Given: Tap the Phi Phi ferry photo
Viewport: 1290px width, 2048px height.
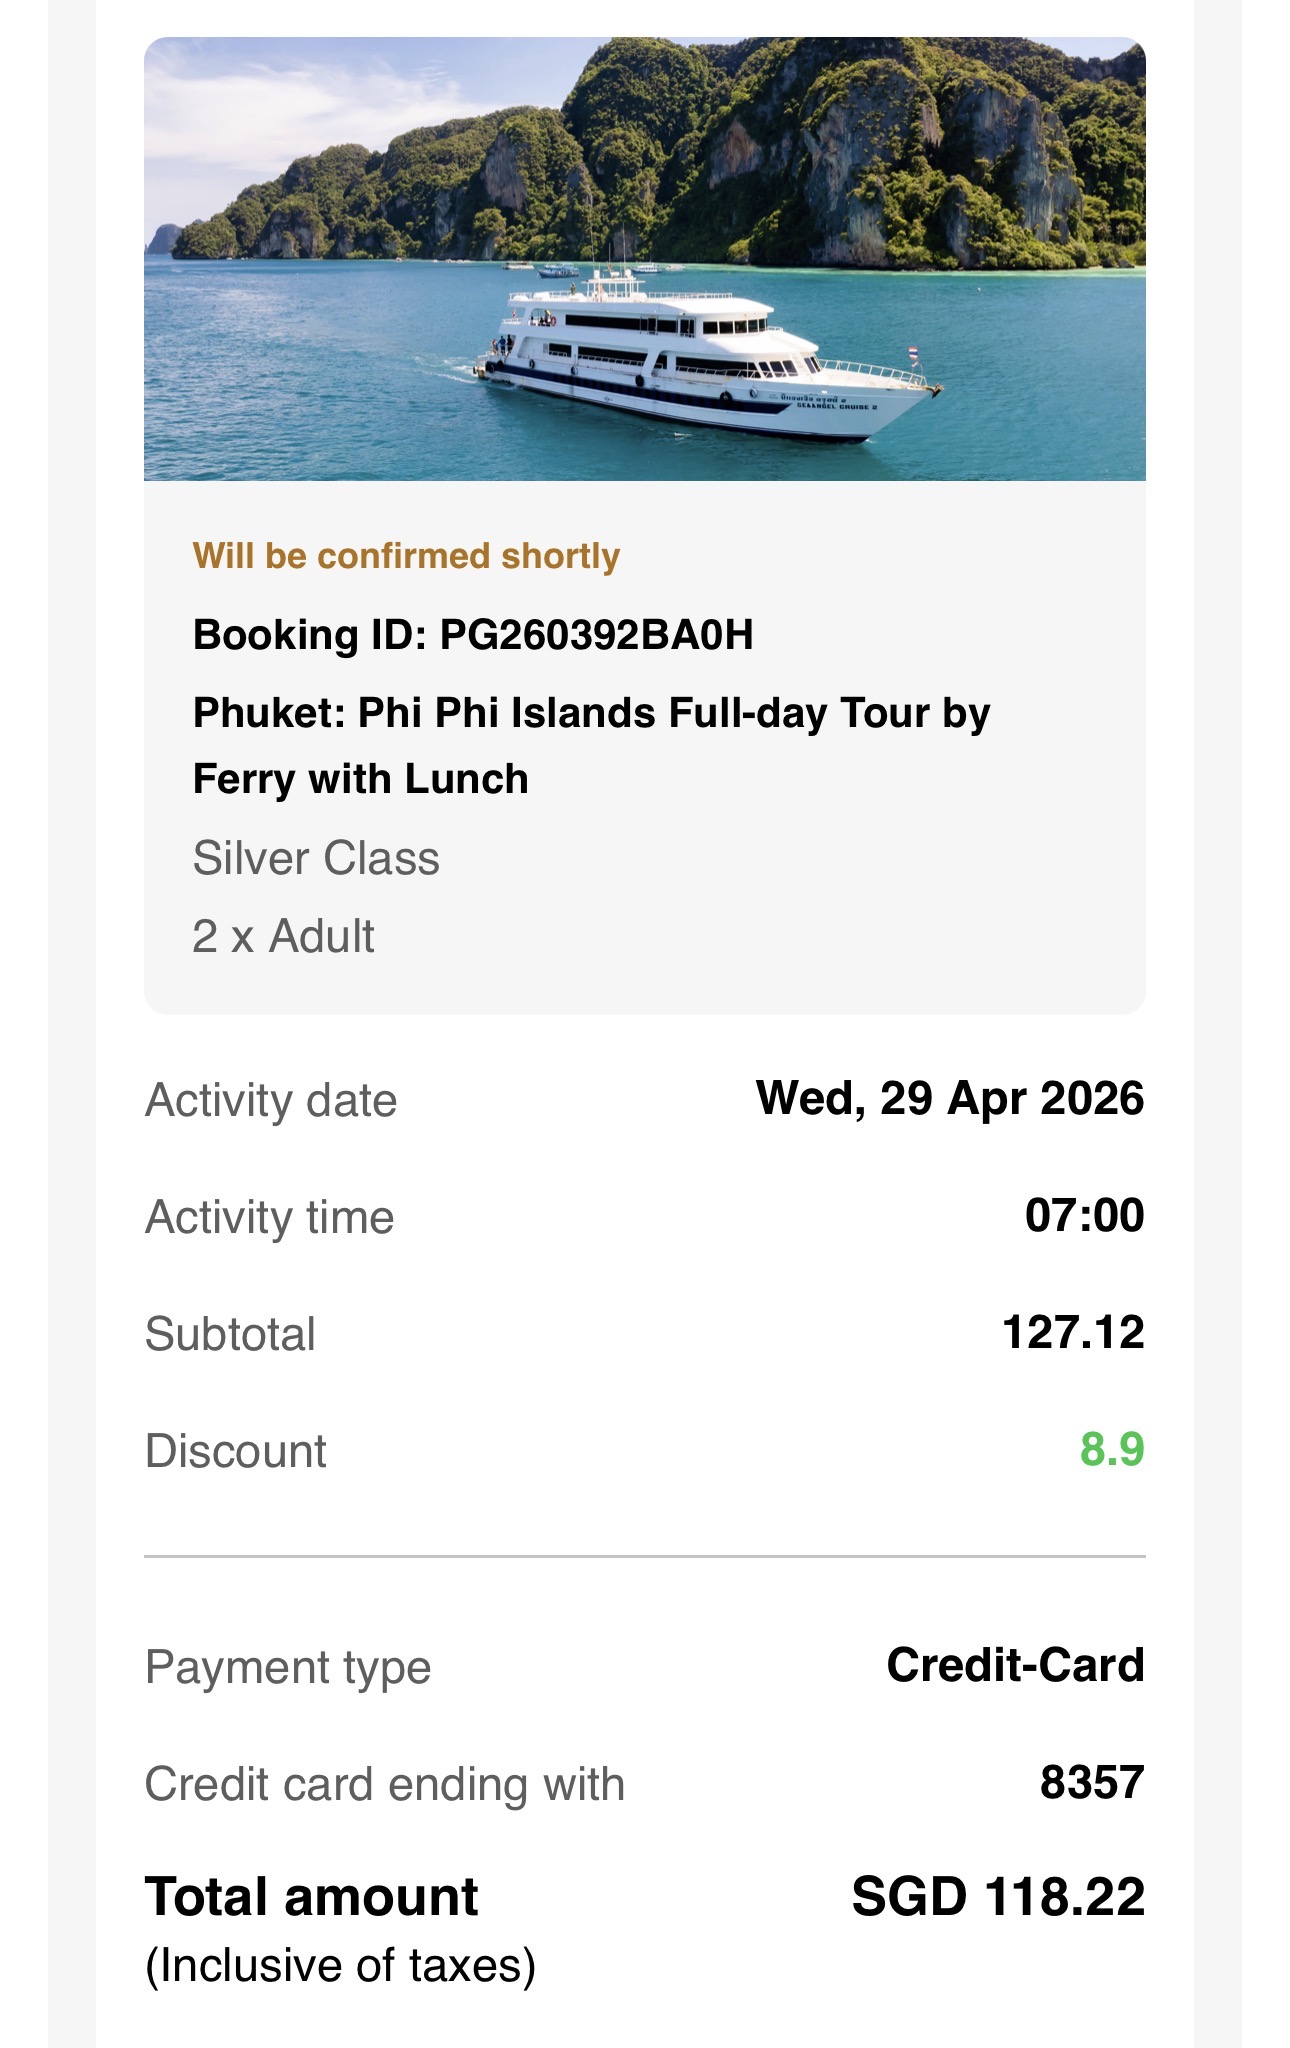Looking at the screenshot, I should [645, 259].
